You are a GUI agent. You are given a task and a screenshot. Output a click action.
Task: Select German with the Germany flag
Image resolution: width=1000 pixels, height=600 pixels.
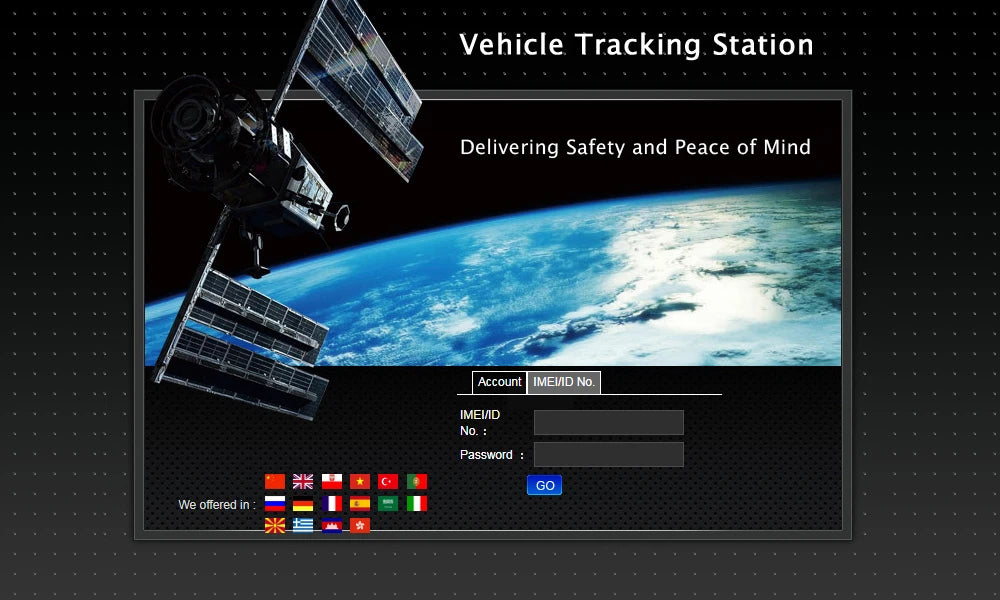pyautogui.click(x=303, y=504)
